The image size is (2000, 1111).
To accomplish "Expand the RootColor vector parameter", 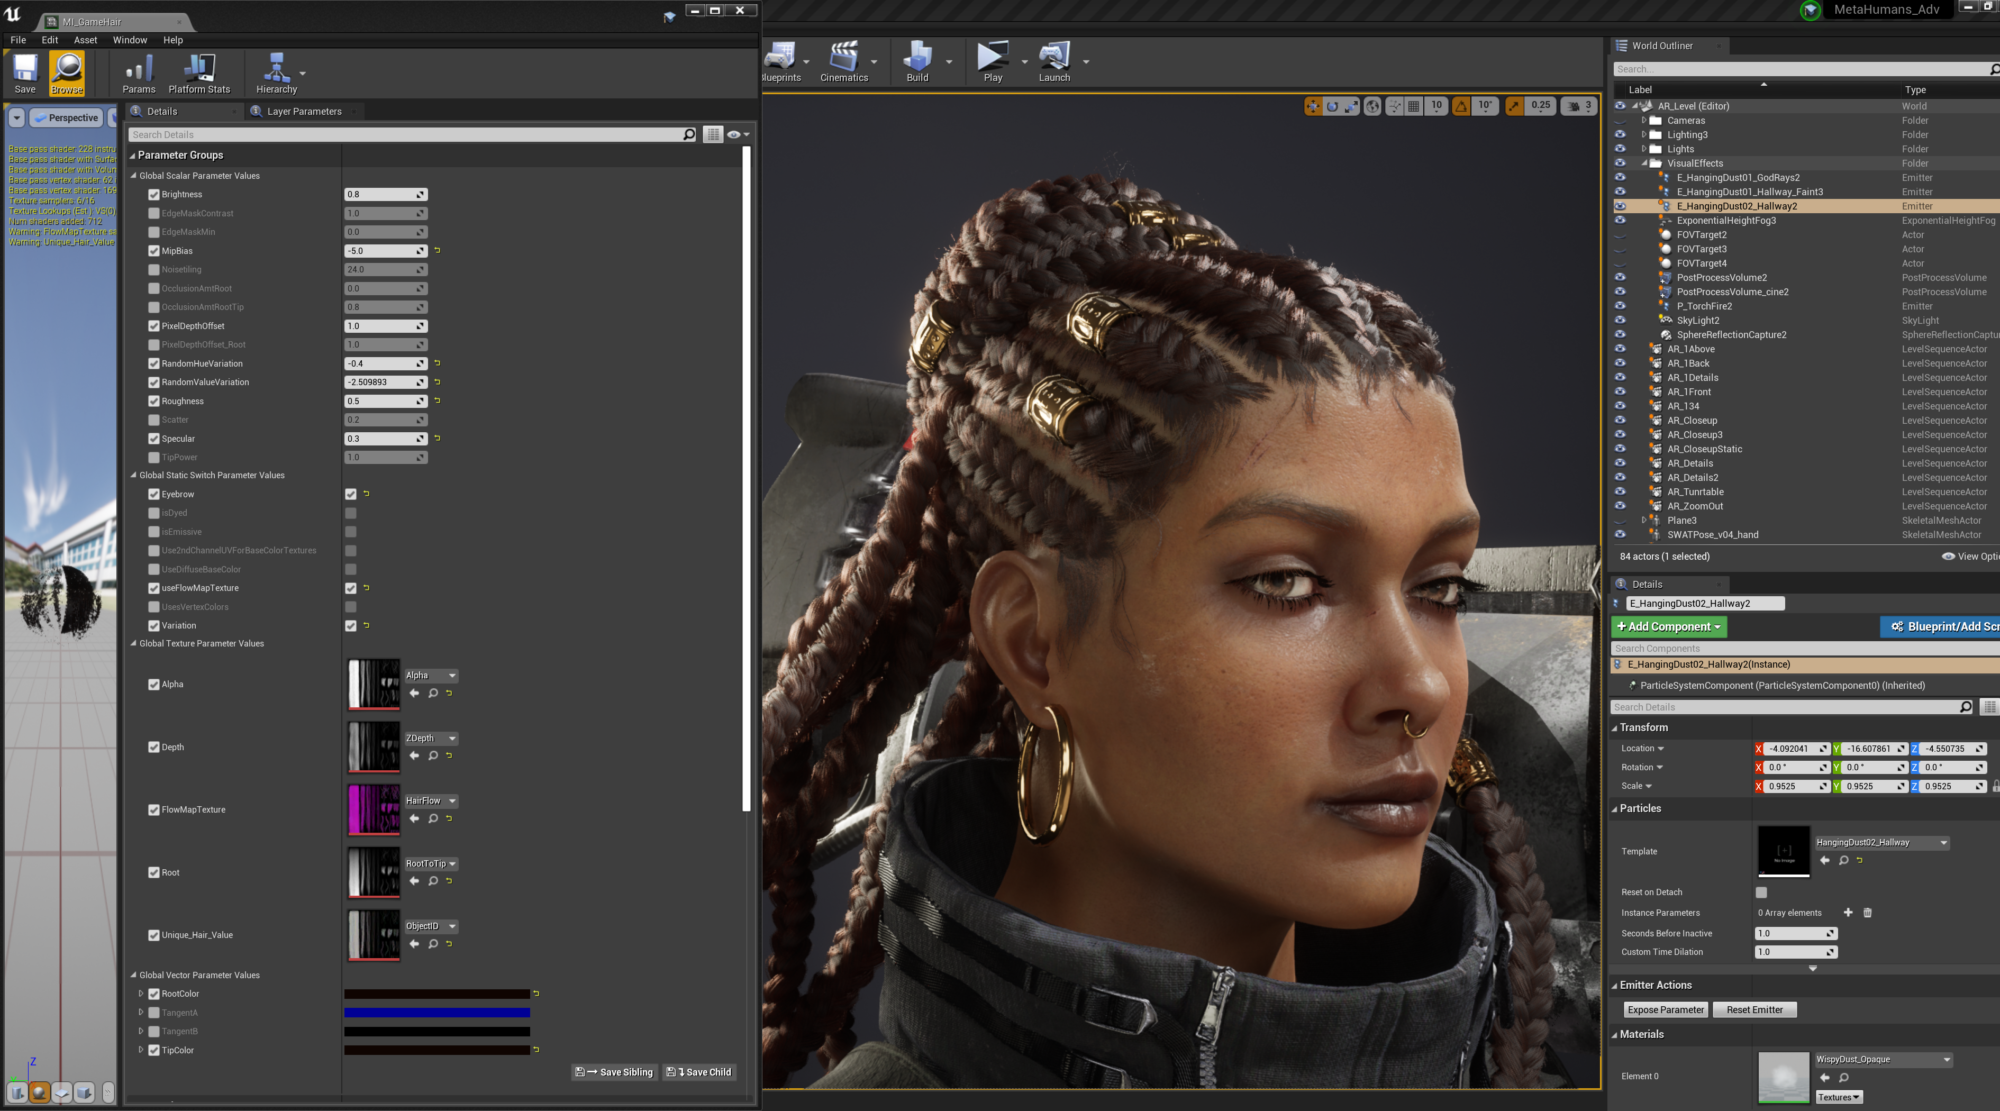I will [x=141, y=994].
